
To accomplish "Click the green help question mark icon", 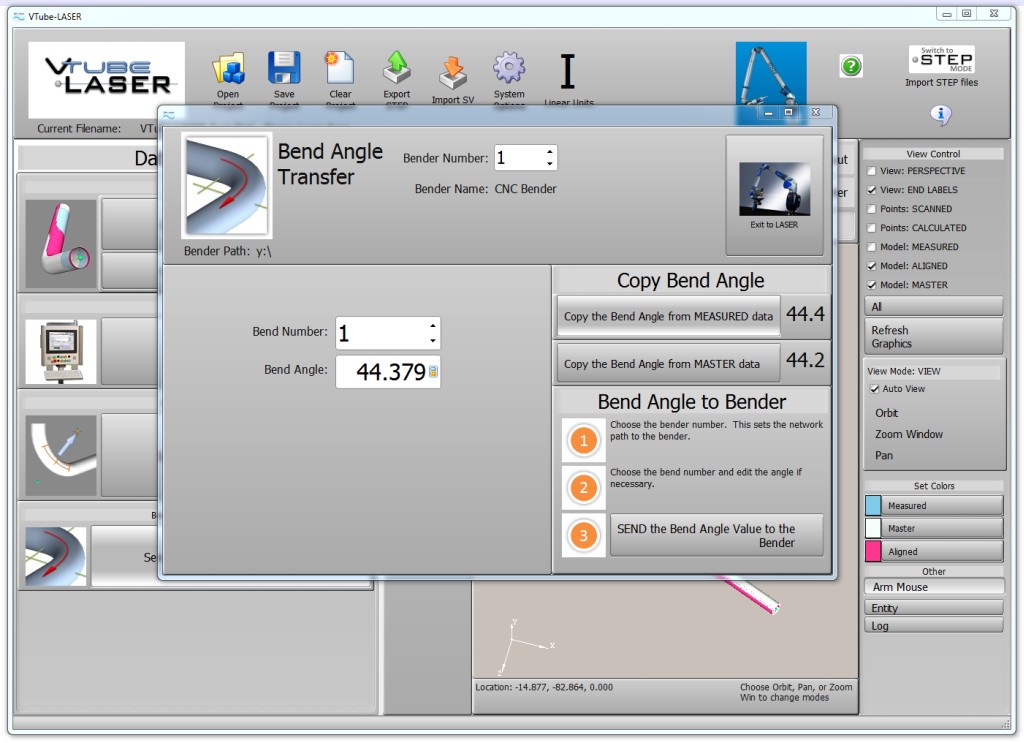I will [x=851, y=66].
